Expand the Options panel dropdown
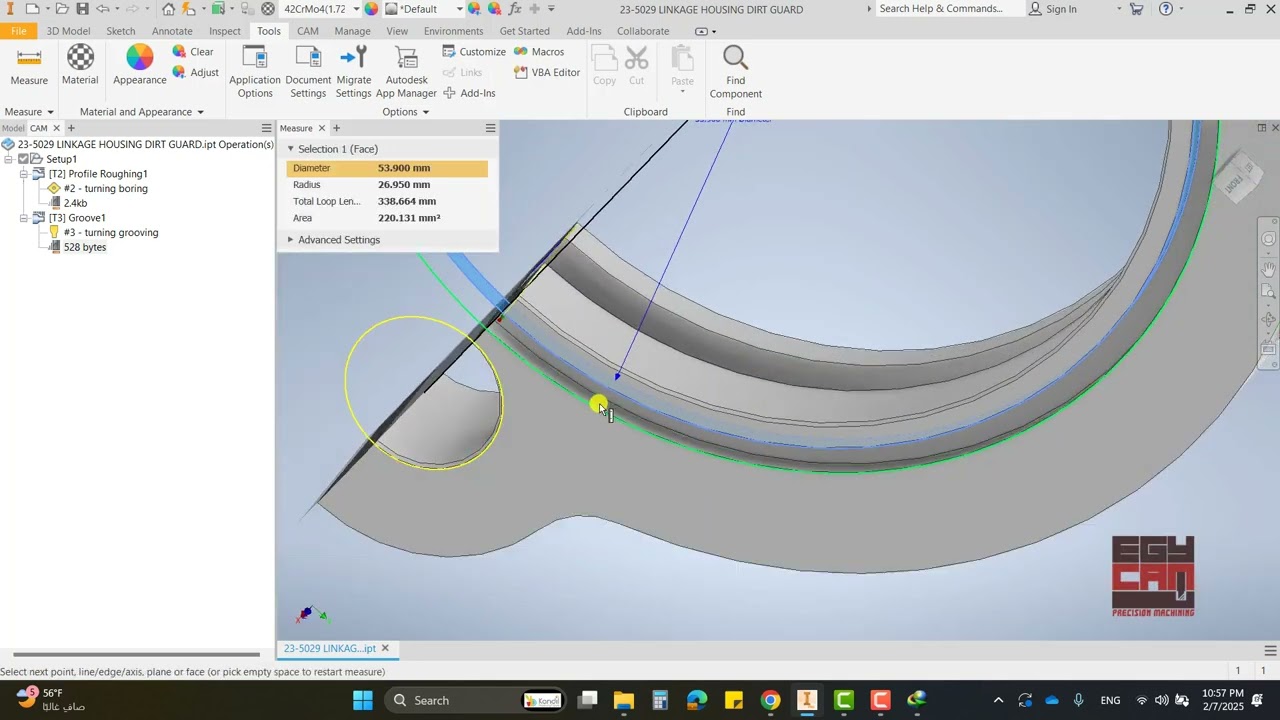 tap(426, 112)
